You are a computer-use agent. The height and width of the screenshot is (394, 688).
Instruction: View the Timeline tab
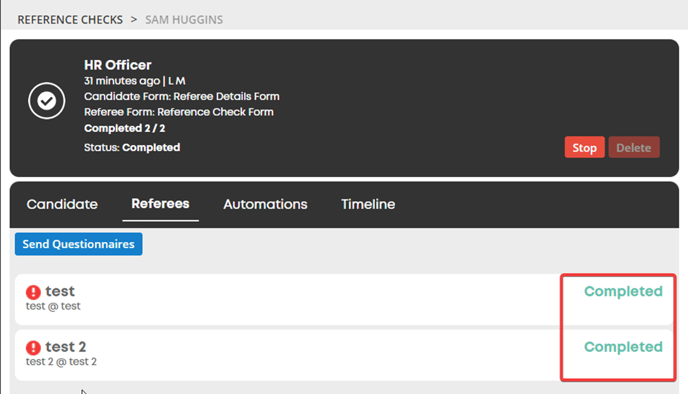(x=368, y=204)
